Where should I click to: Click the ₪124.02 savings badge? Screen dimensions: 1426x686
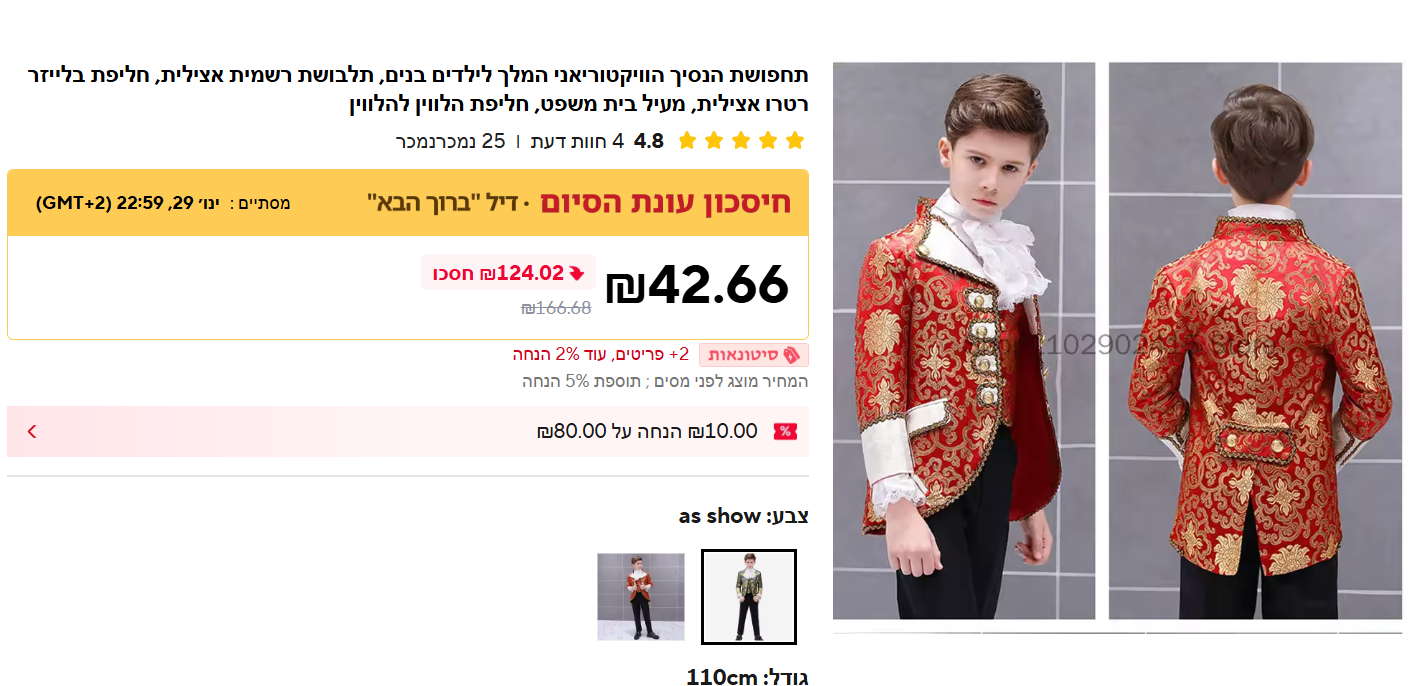508,273
